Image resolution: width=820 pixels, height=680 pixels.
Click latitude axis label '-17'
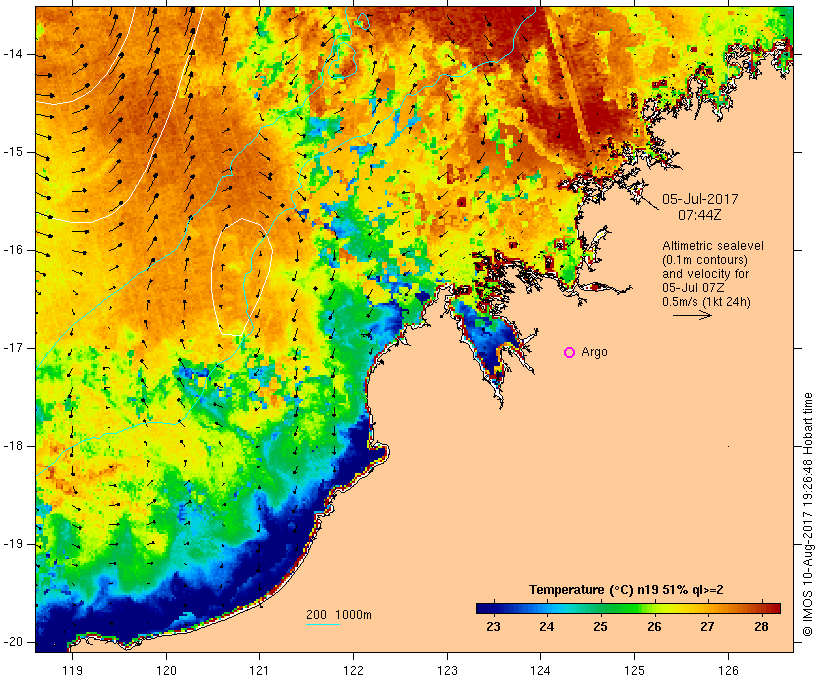coord(13,348)
